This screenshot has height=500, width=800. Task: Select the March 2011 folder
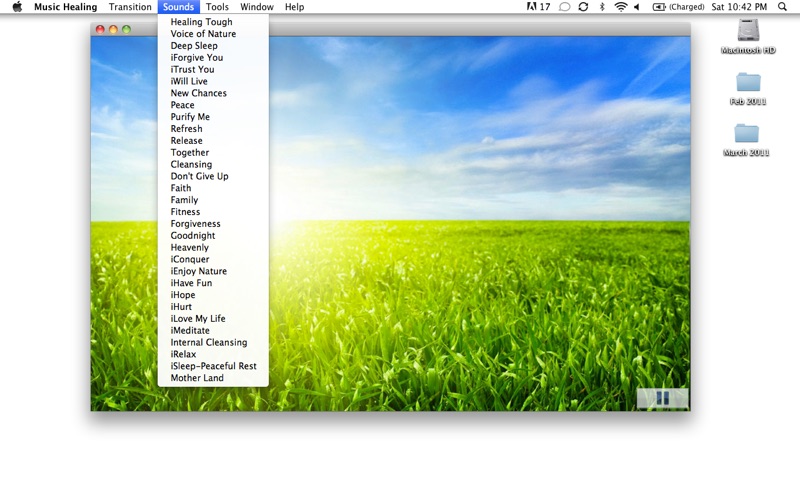(x=747, y=135)
